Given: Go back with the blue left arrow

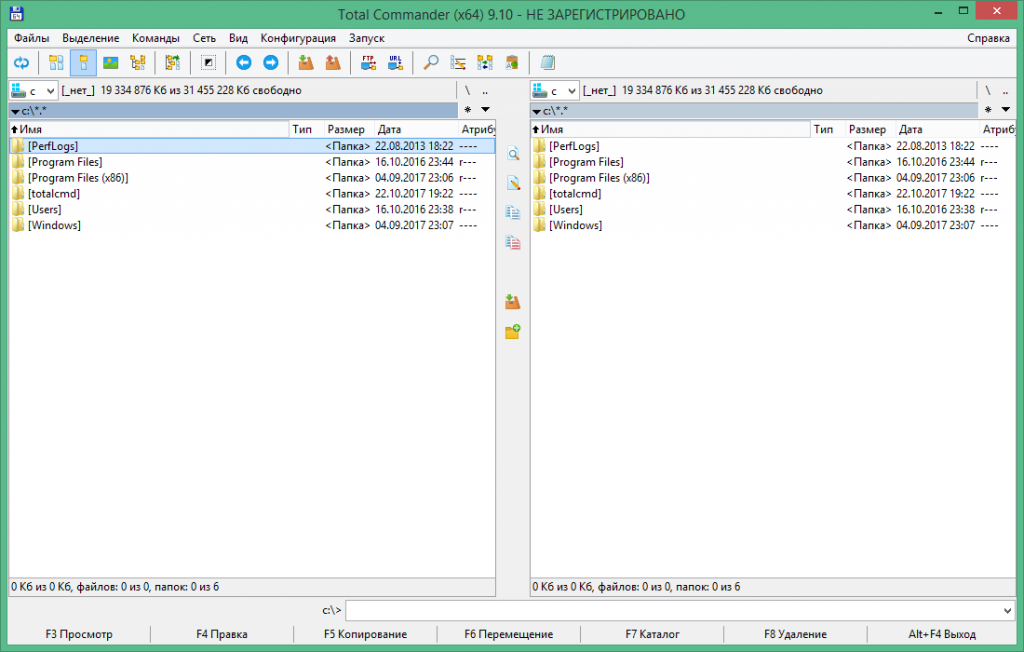Looking at the screenshot, I should [x=244, y=63].
